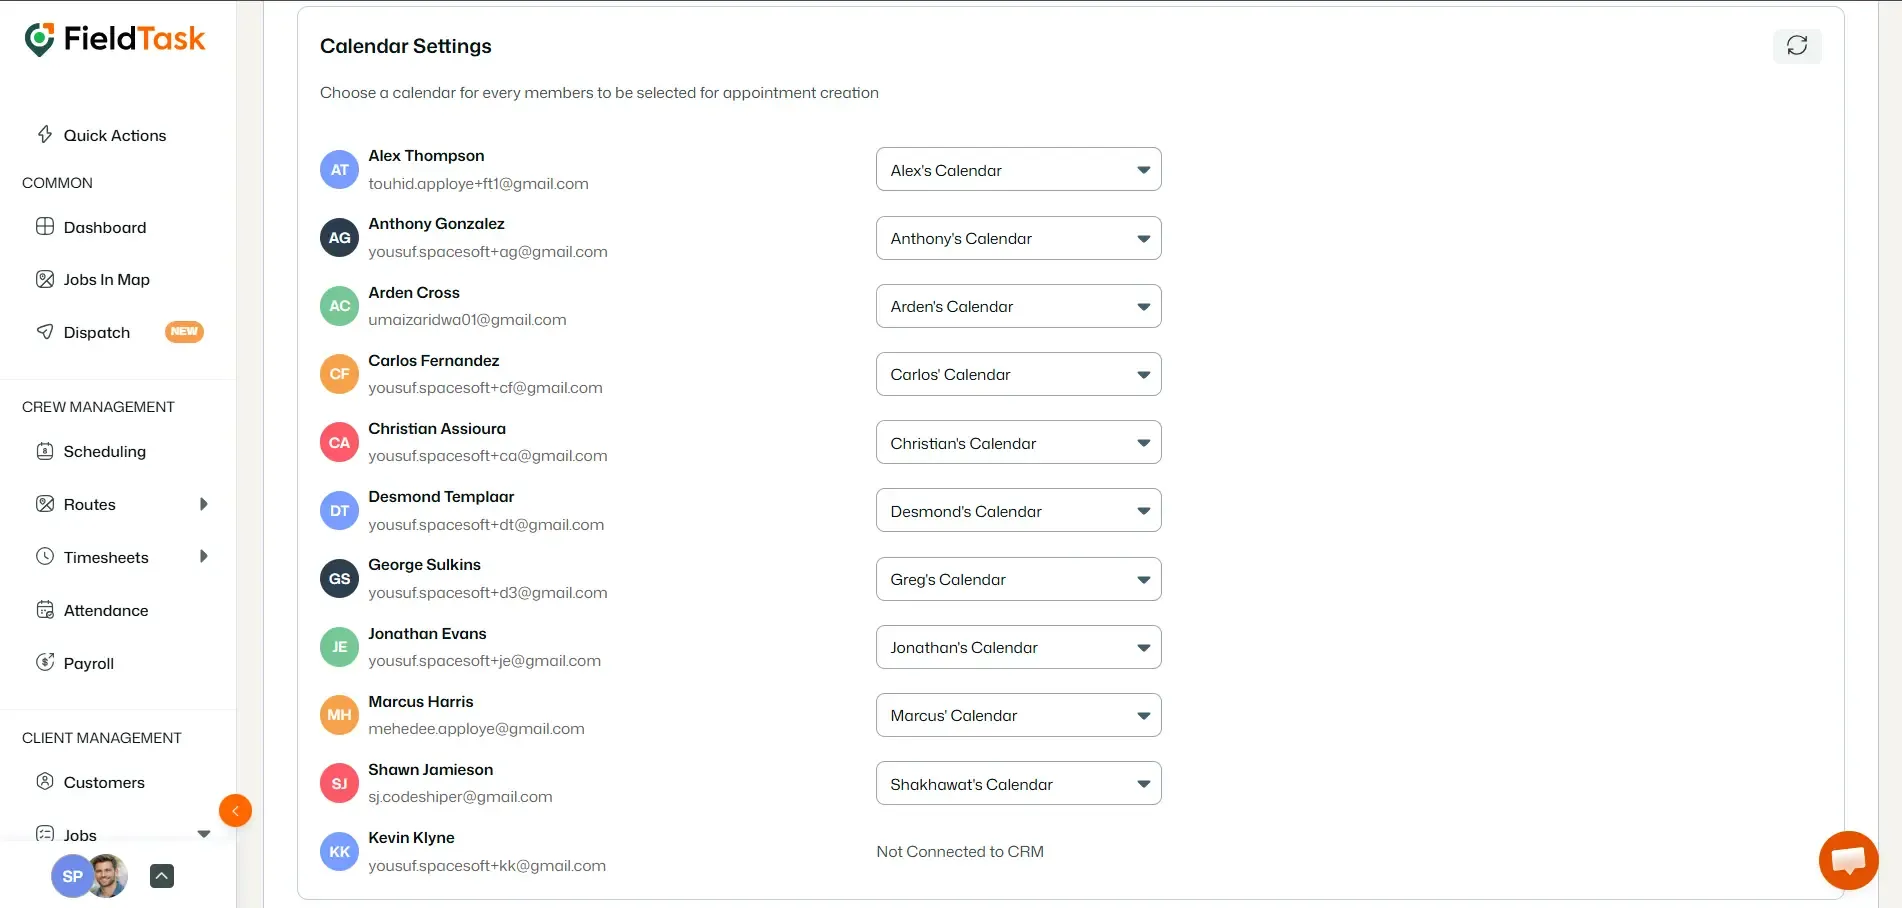Screen dimensions: 1902x908
Task: Click the Scheduling calendar icon
Action: click(45, 451)
